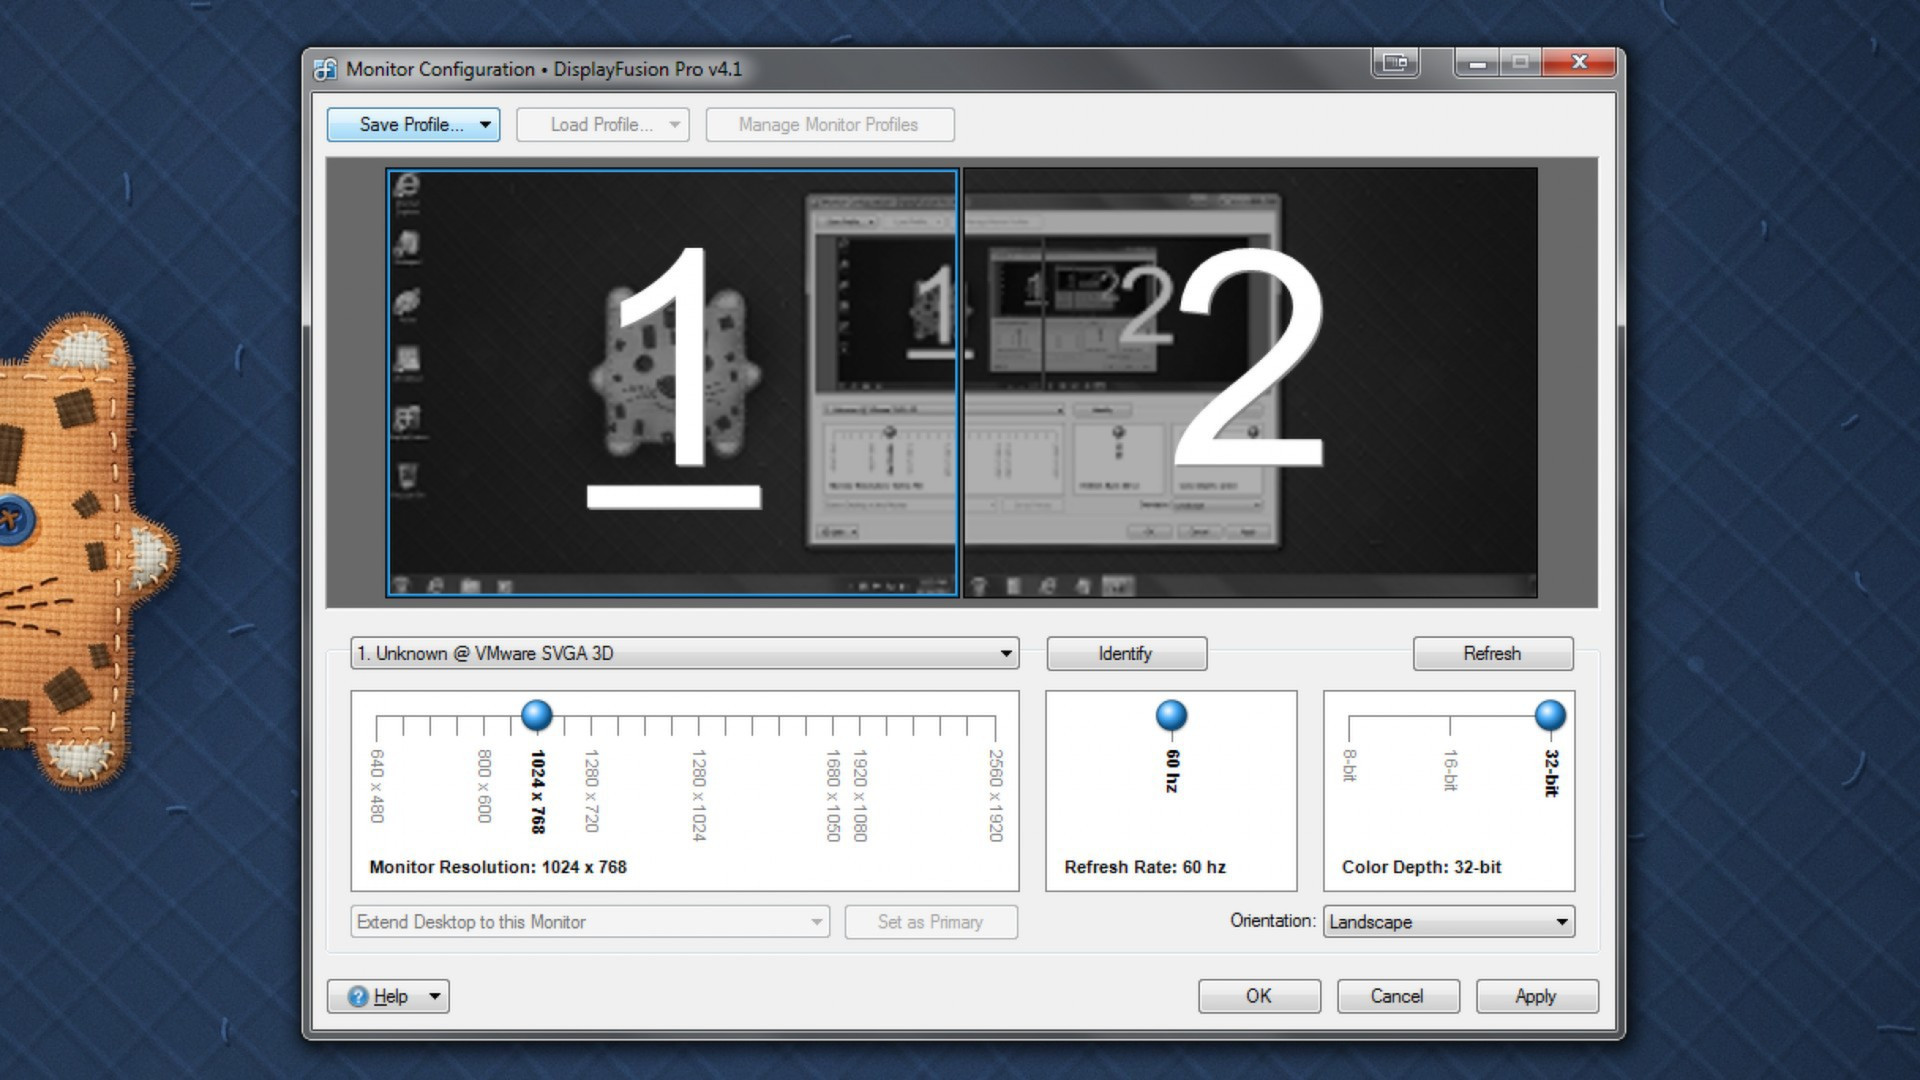Click the Help question mark icon
The width and height of the screenshot is (1920, 1080).
coord(359,996)
